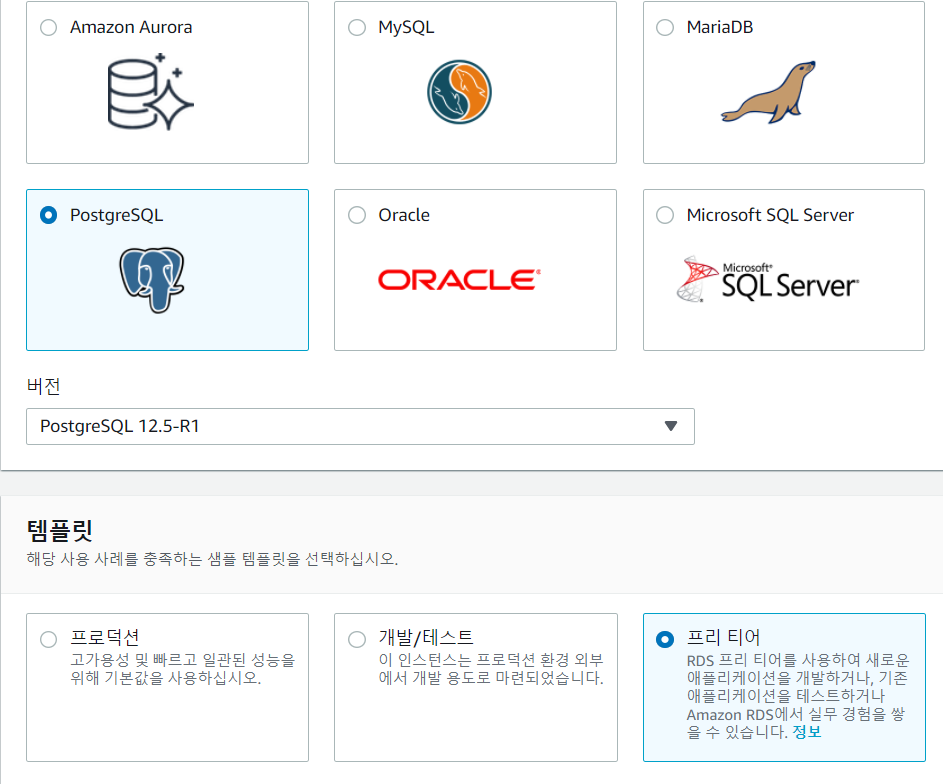Click the 개발/테스트 description text
The width and height of the screenshot is (943, 784).
click(x=491, y=669)
